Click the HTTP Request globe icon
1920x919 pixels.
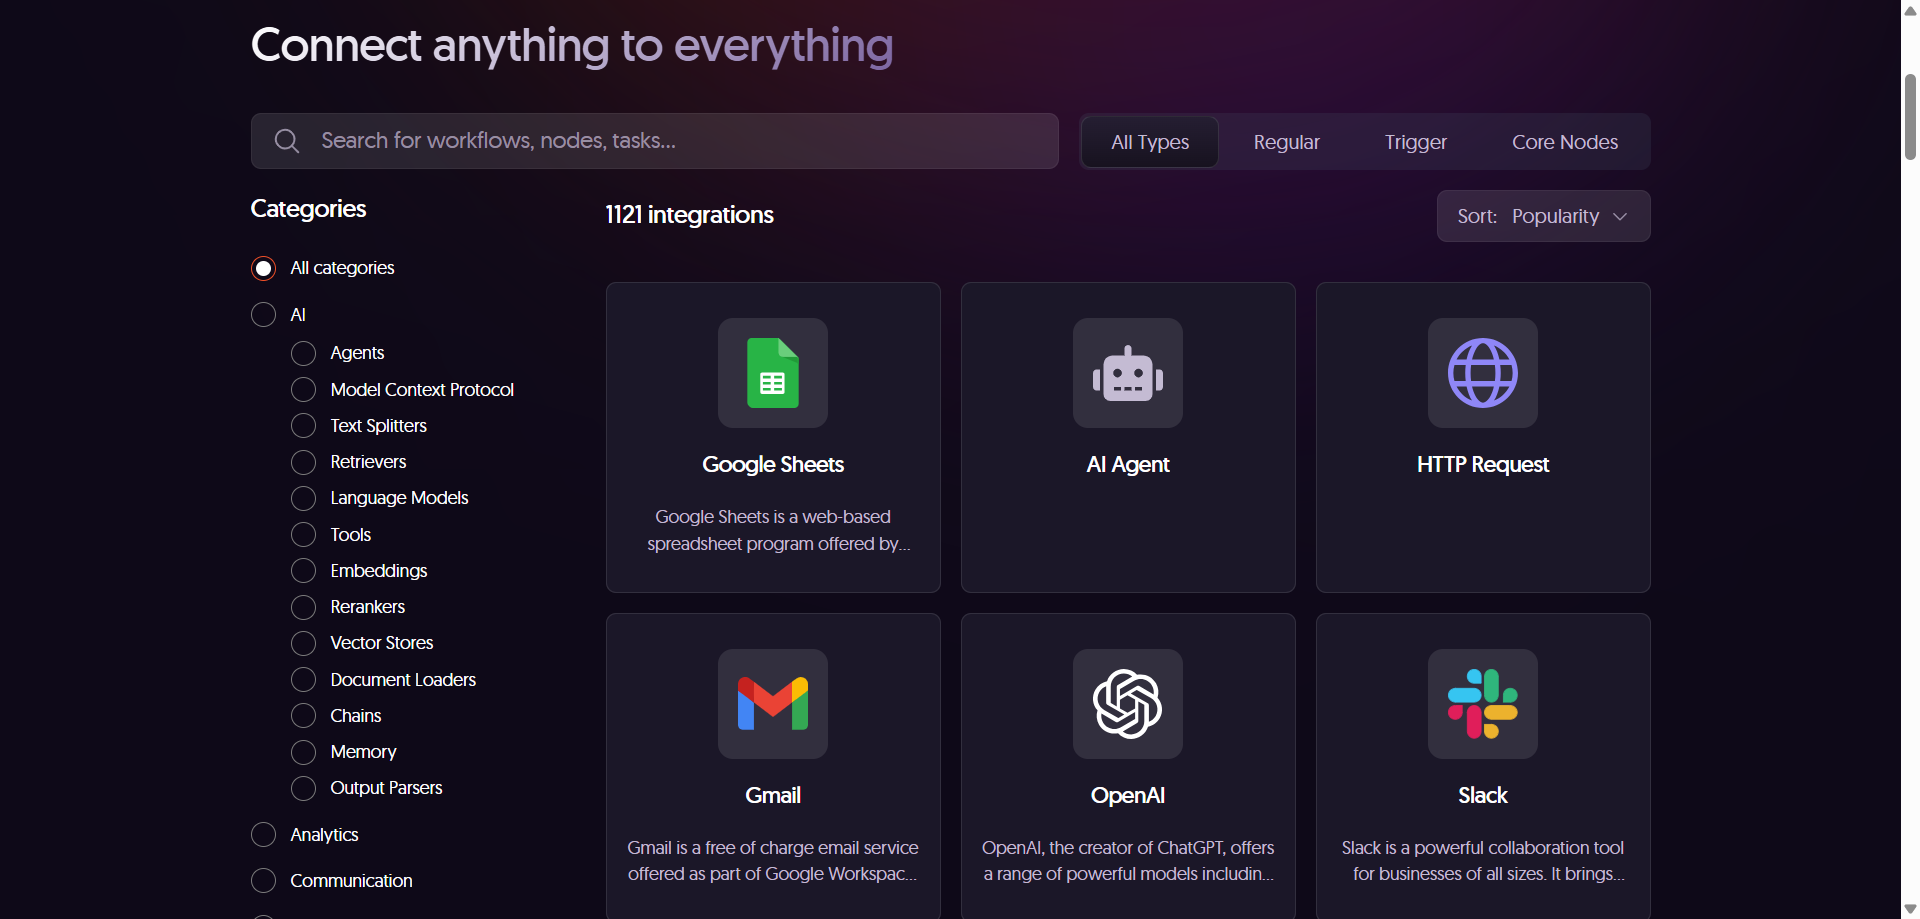click(1483, 373)
